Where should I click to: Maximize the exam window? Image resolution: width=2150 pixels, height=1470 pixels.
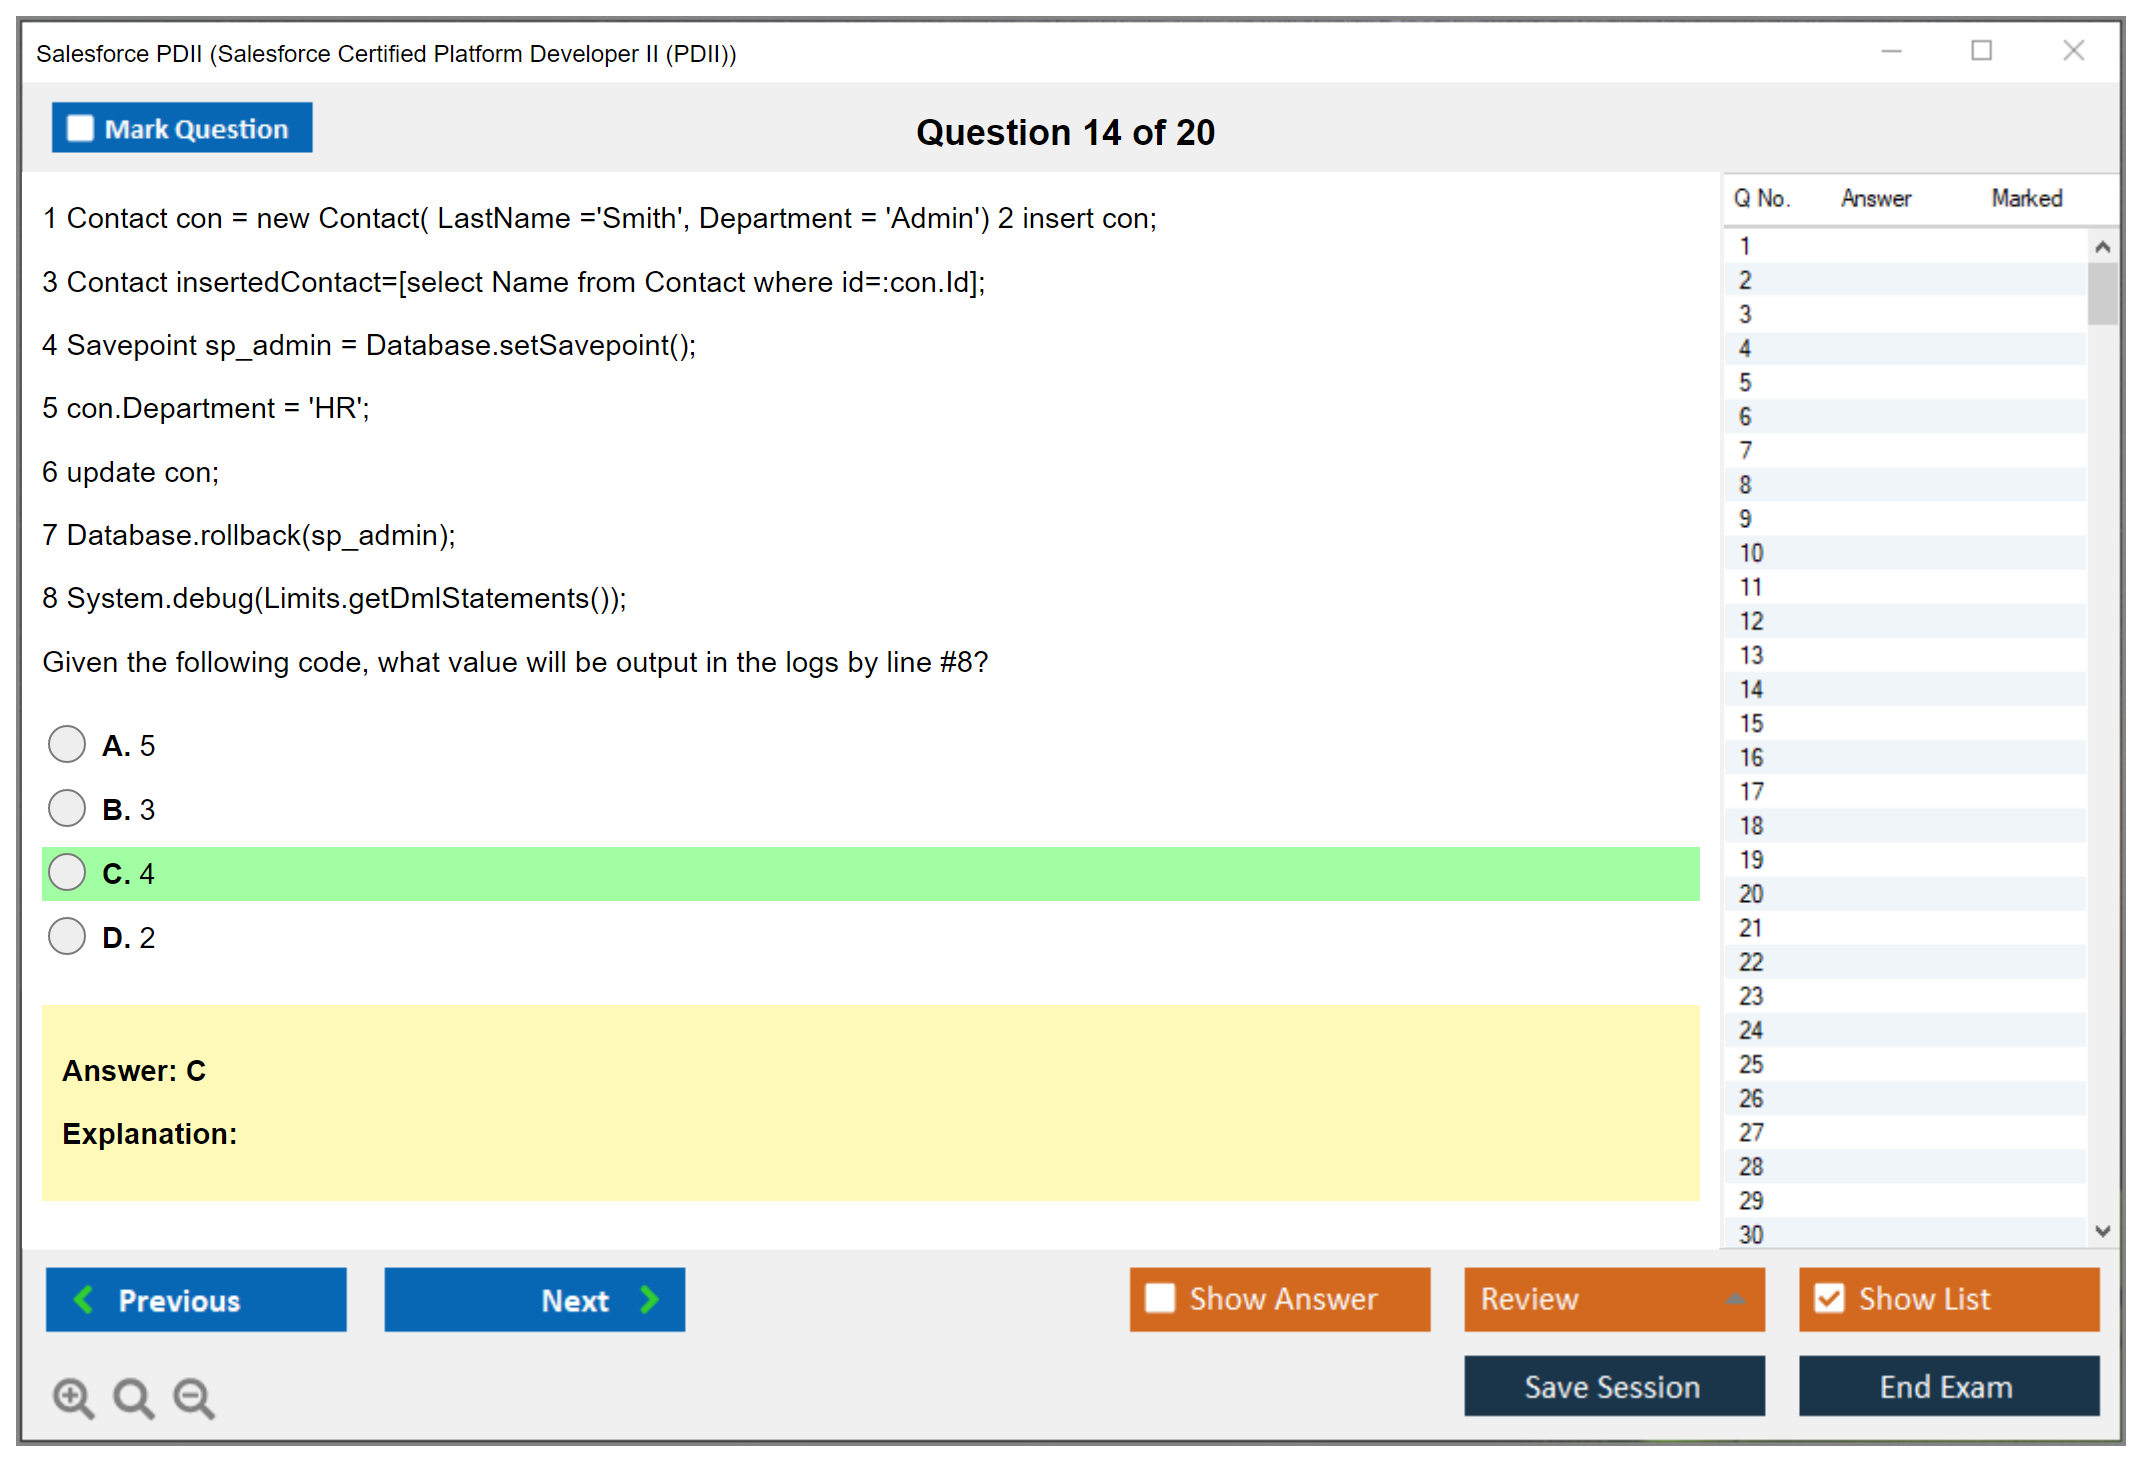(x=1981, y=51)
